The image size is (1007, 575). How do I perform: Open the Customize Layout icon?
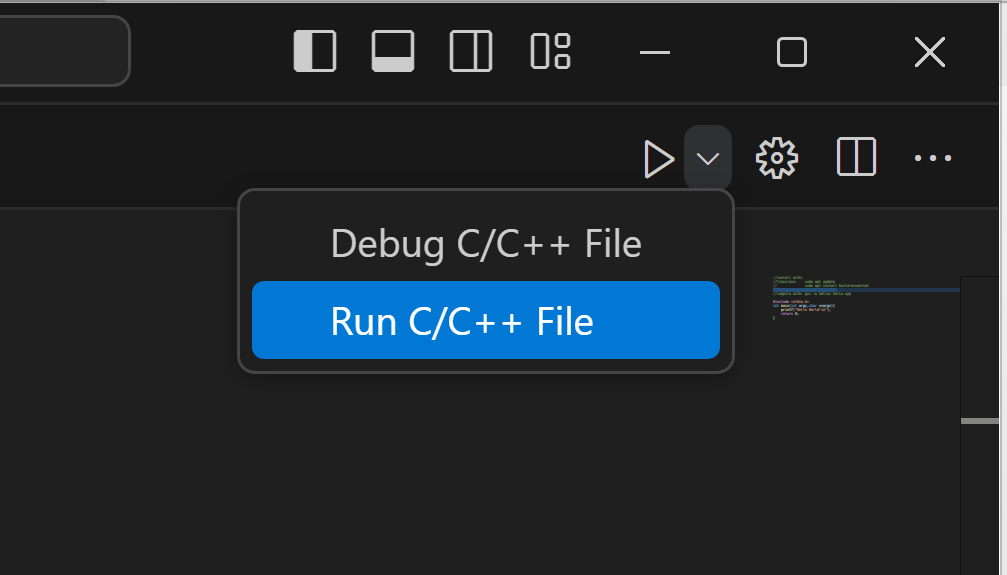click(550, 51)
